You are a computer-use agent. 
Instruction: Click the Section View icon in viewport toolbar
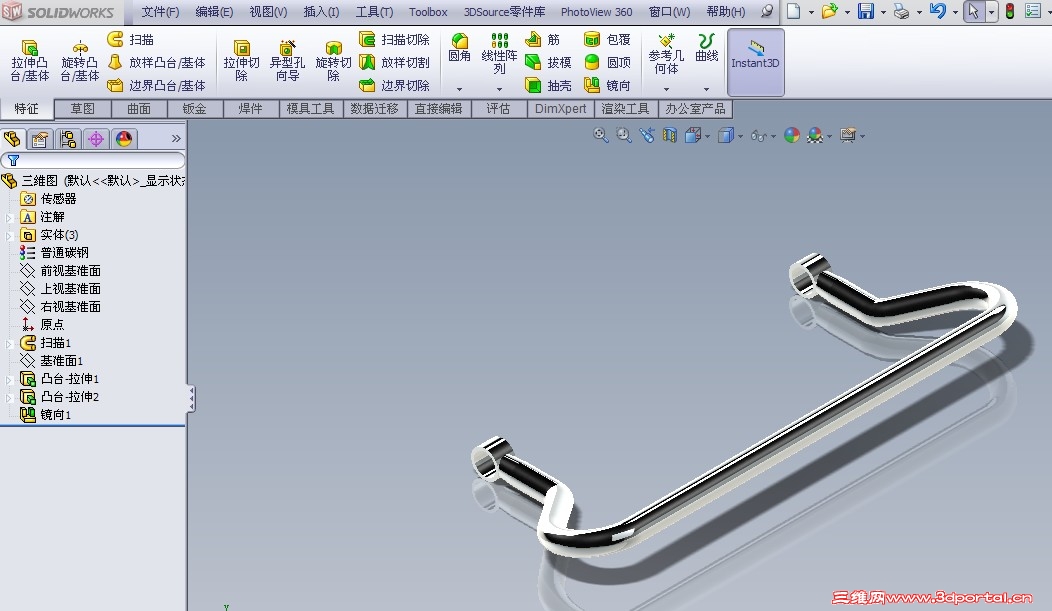click(670, 135)
